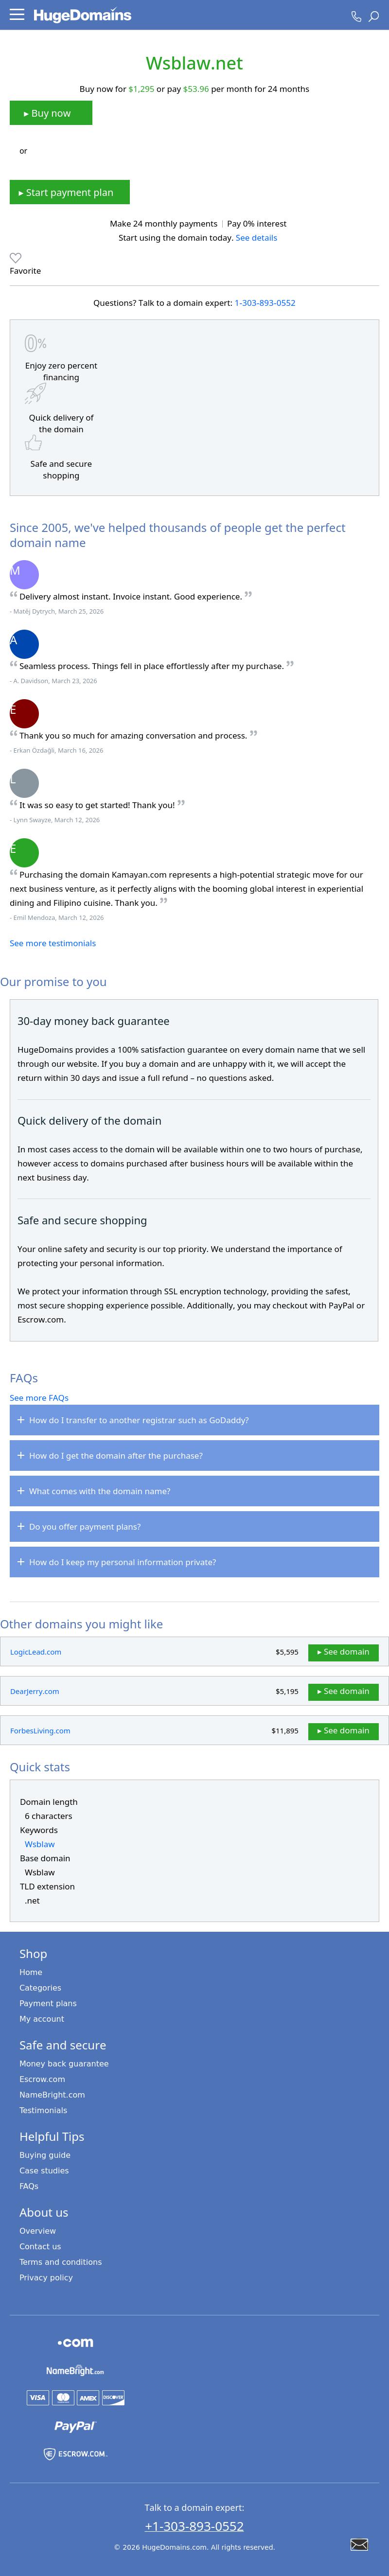The height and width of the screenshot is (2576, 389).
Task: Open search with the magnifier icon
Action: tap(374, 16)
